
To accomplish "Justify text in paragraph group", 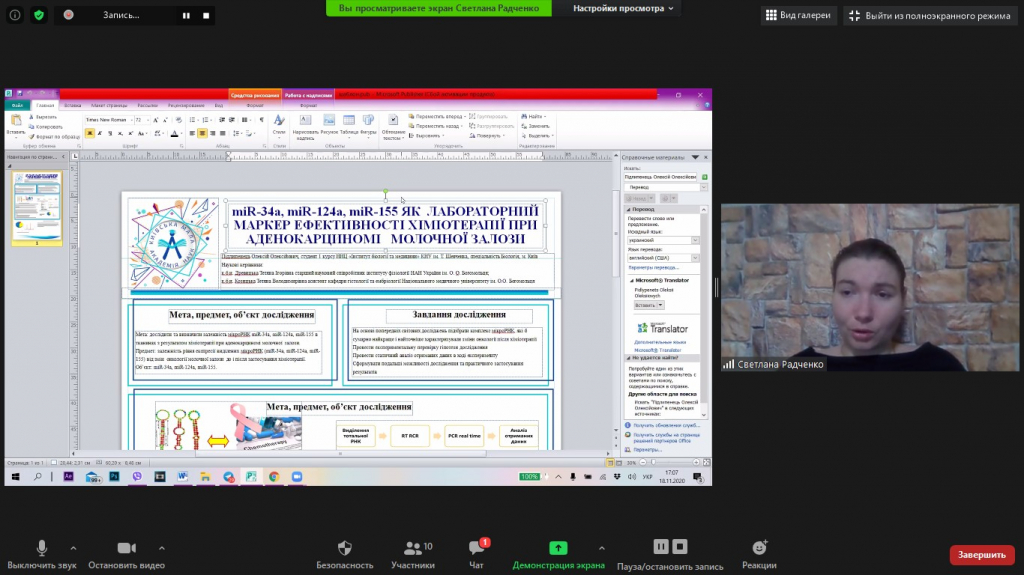I will (223, 133).
